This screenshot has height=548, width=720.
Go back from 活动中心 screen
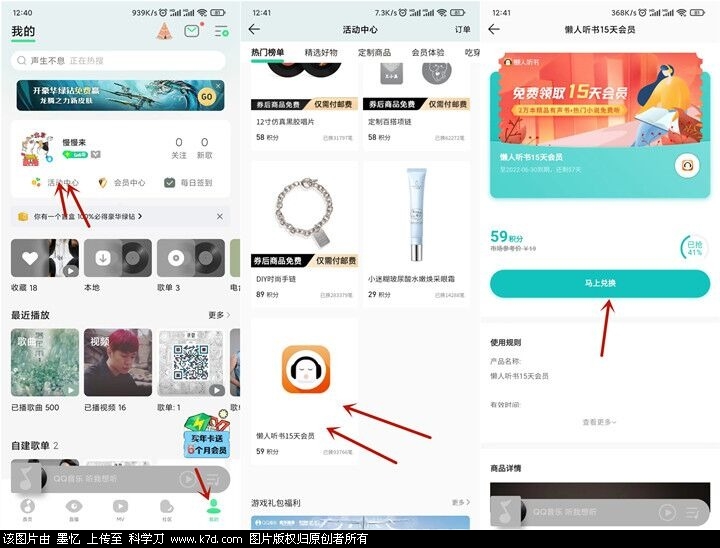point(254,29)
